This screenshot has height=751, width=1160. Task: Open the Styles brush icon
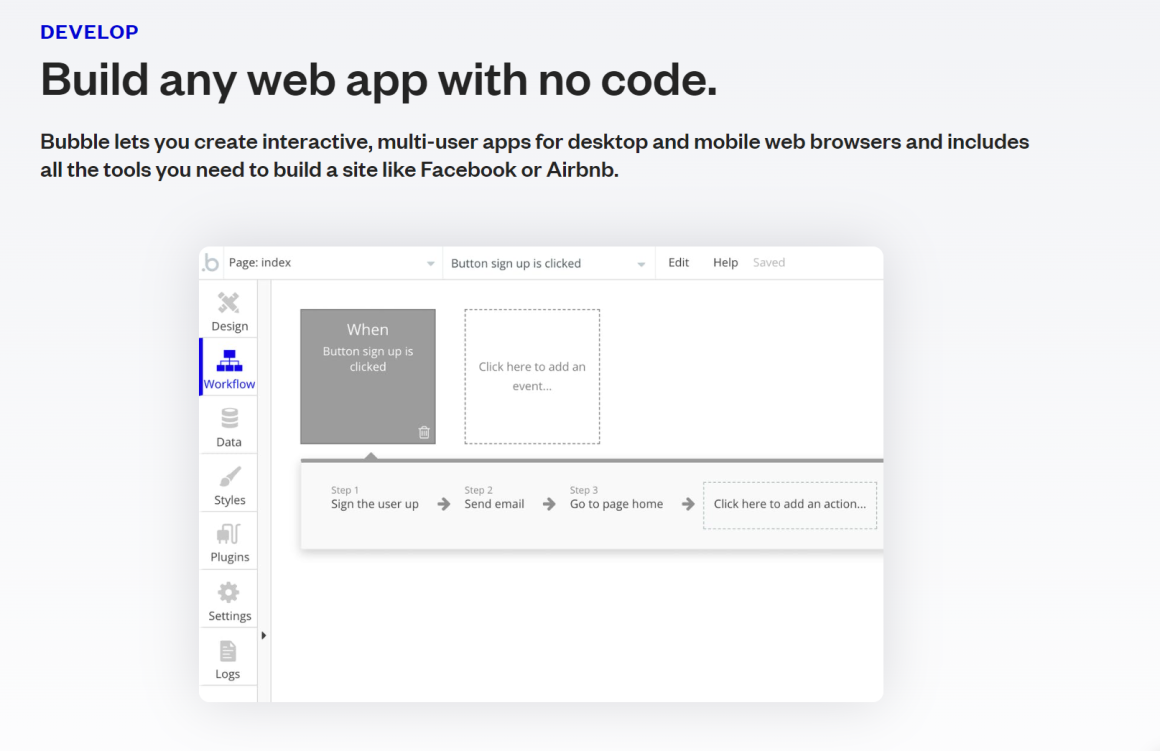tap(229, 477)
